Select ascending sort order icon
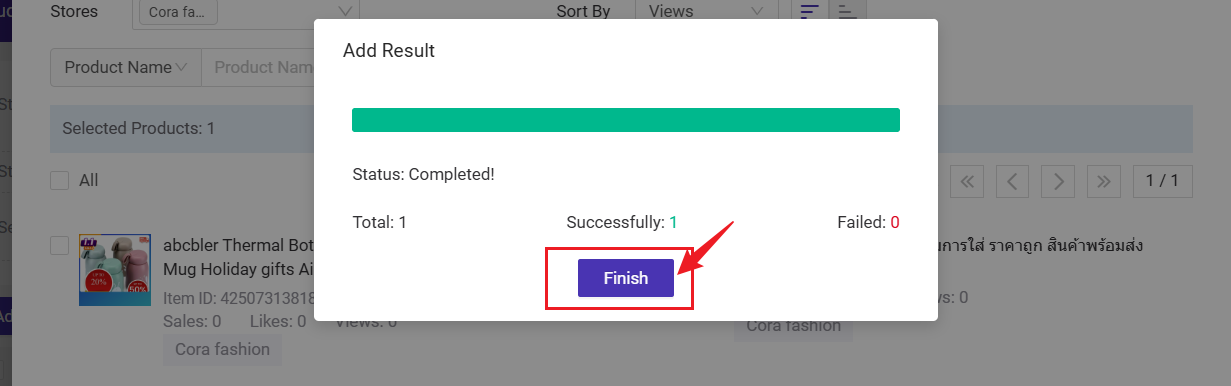 (x=847, y=11)
